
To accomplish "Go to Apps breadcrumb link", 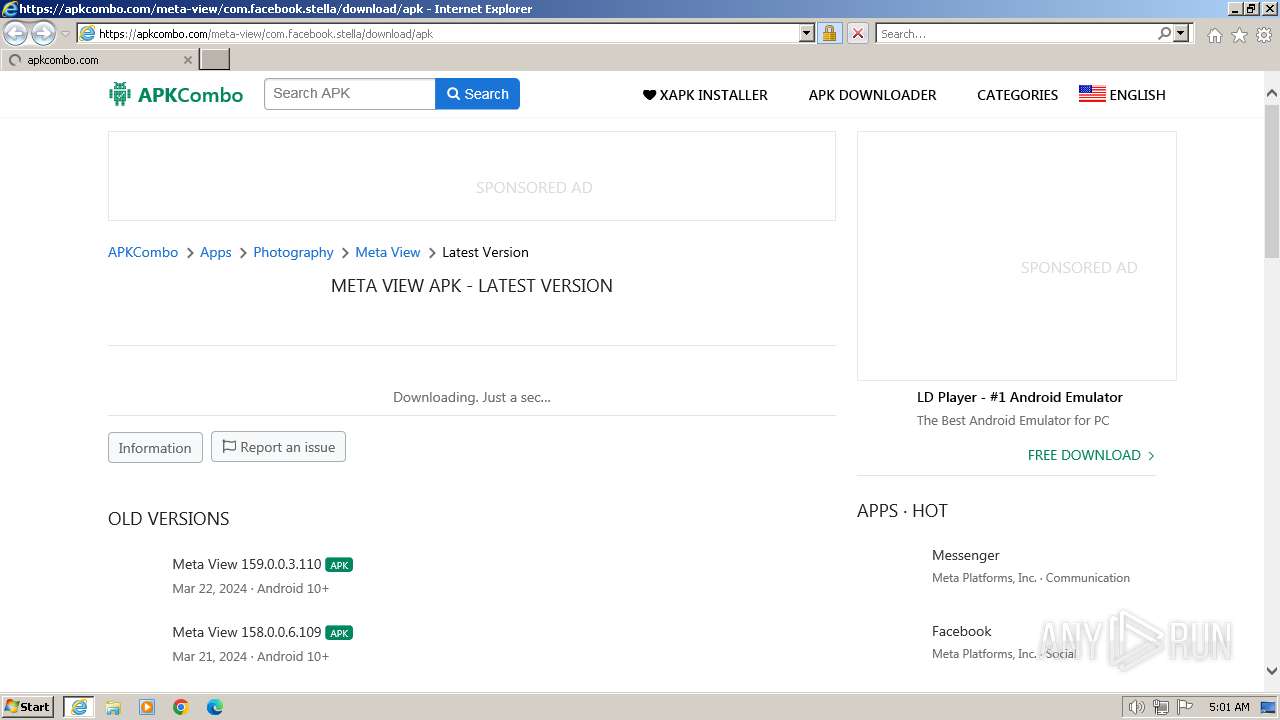I will (x=215, y=252).
